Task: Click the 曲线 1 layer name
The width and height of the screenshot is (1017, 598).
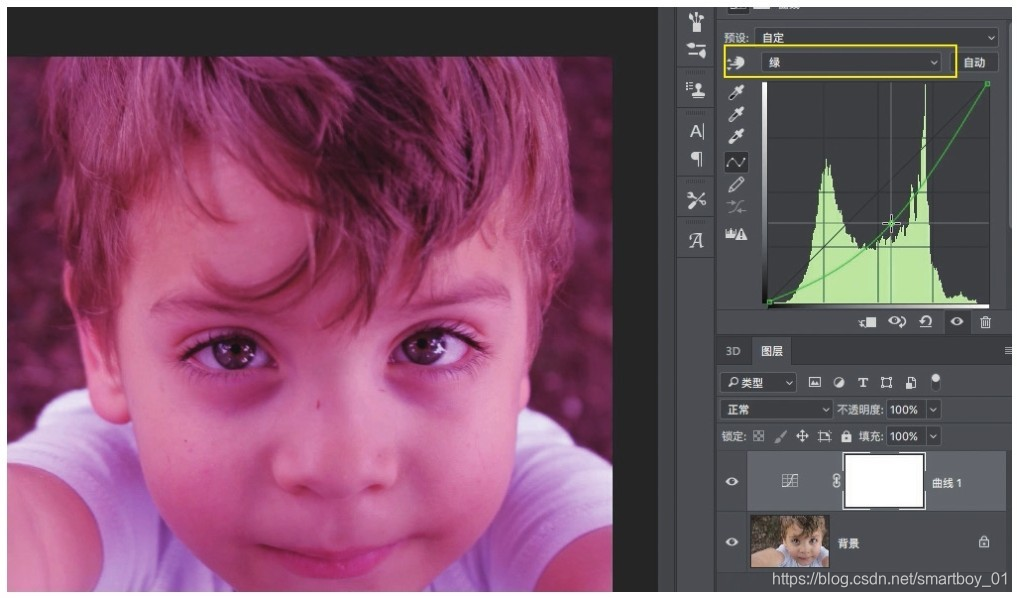Action: (947, 483)
